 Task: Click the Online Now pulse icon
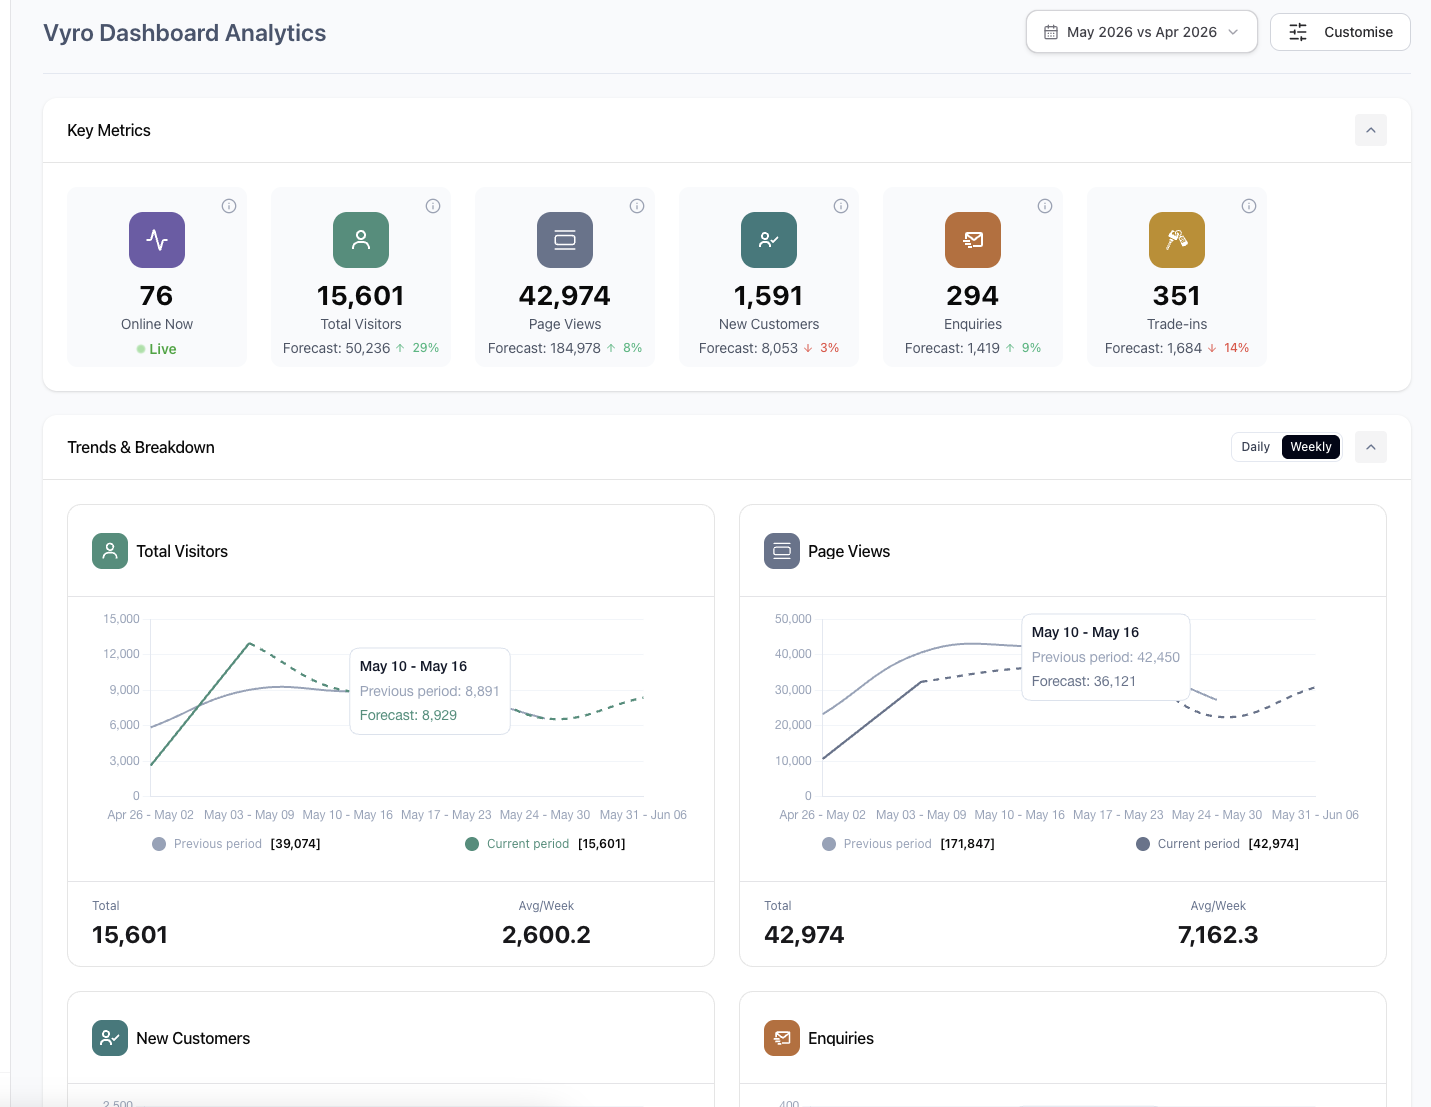coord(157,240)
